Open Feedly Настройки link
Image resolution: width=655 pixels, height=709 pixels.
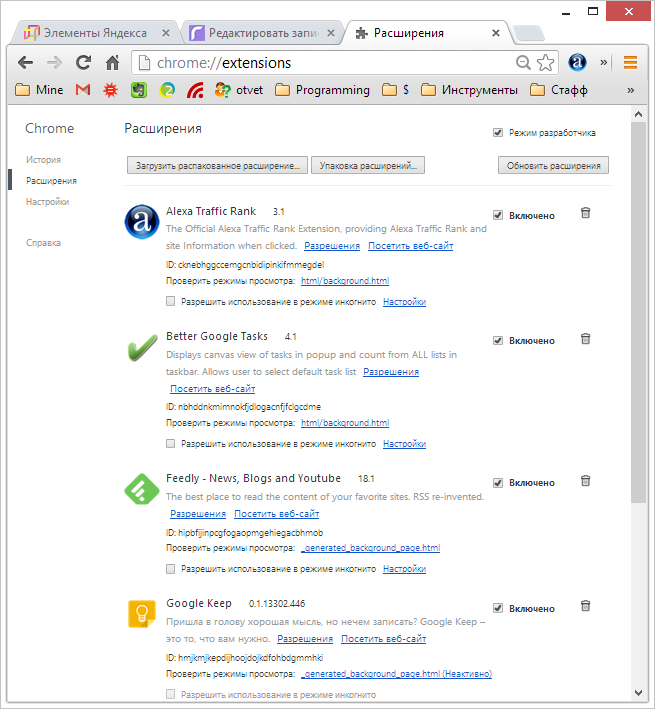click(405, 568)
